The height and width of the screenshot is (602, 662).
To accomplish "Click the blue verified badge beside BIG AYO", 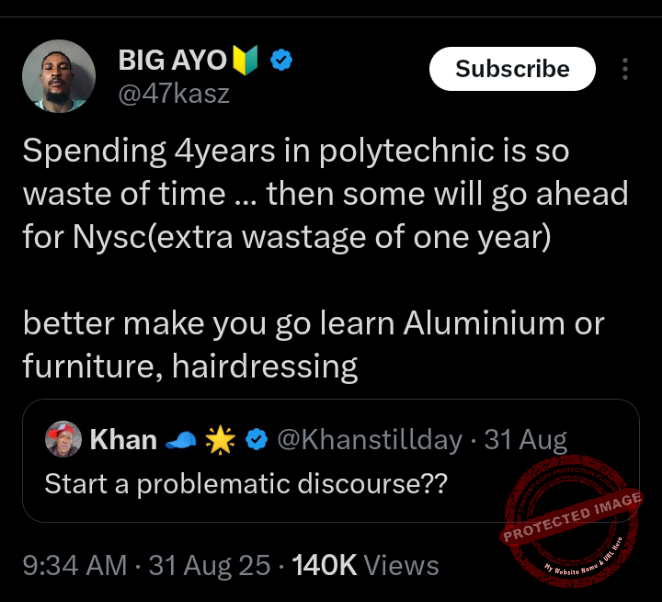I will (x=281, y=60).
